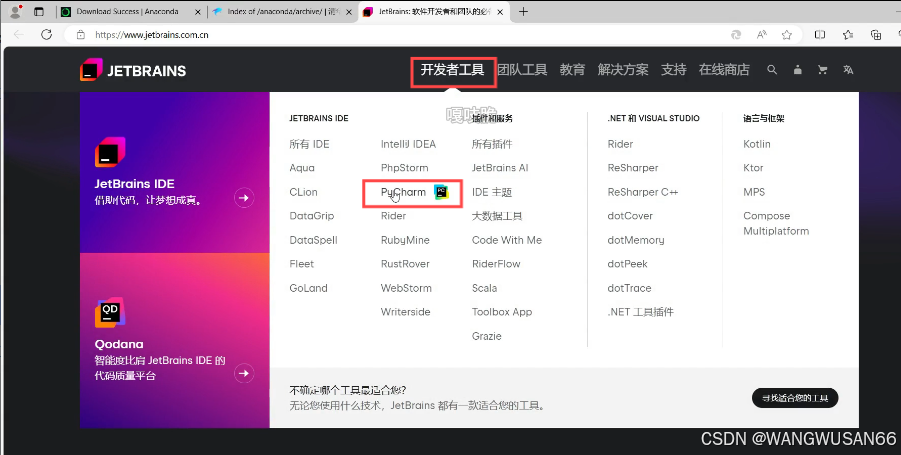The height and width of the screenshot is (455, 901).
Task: Click the JetBrains IDE arrow button
Action: [244, 198]
